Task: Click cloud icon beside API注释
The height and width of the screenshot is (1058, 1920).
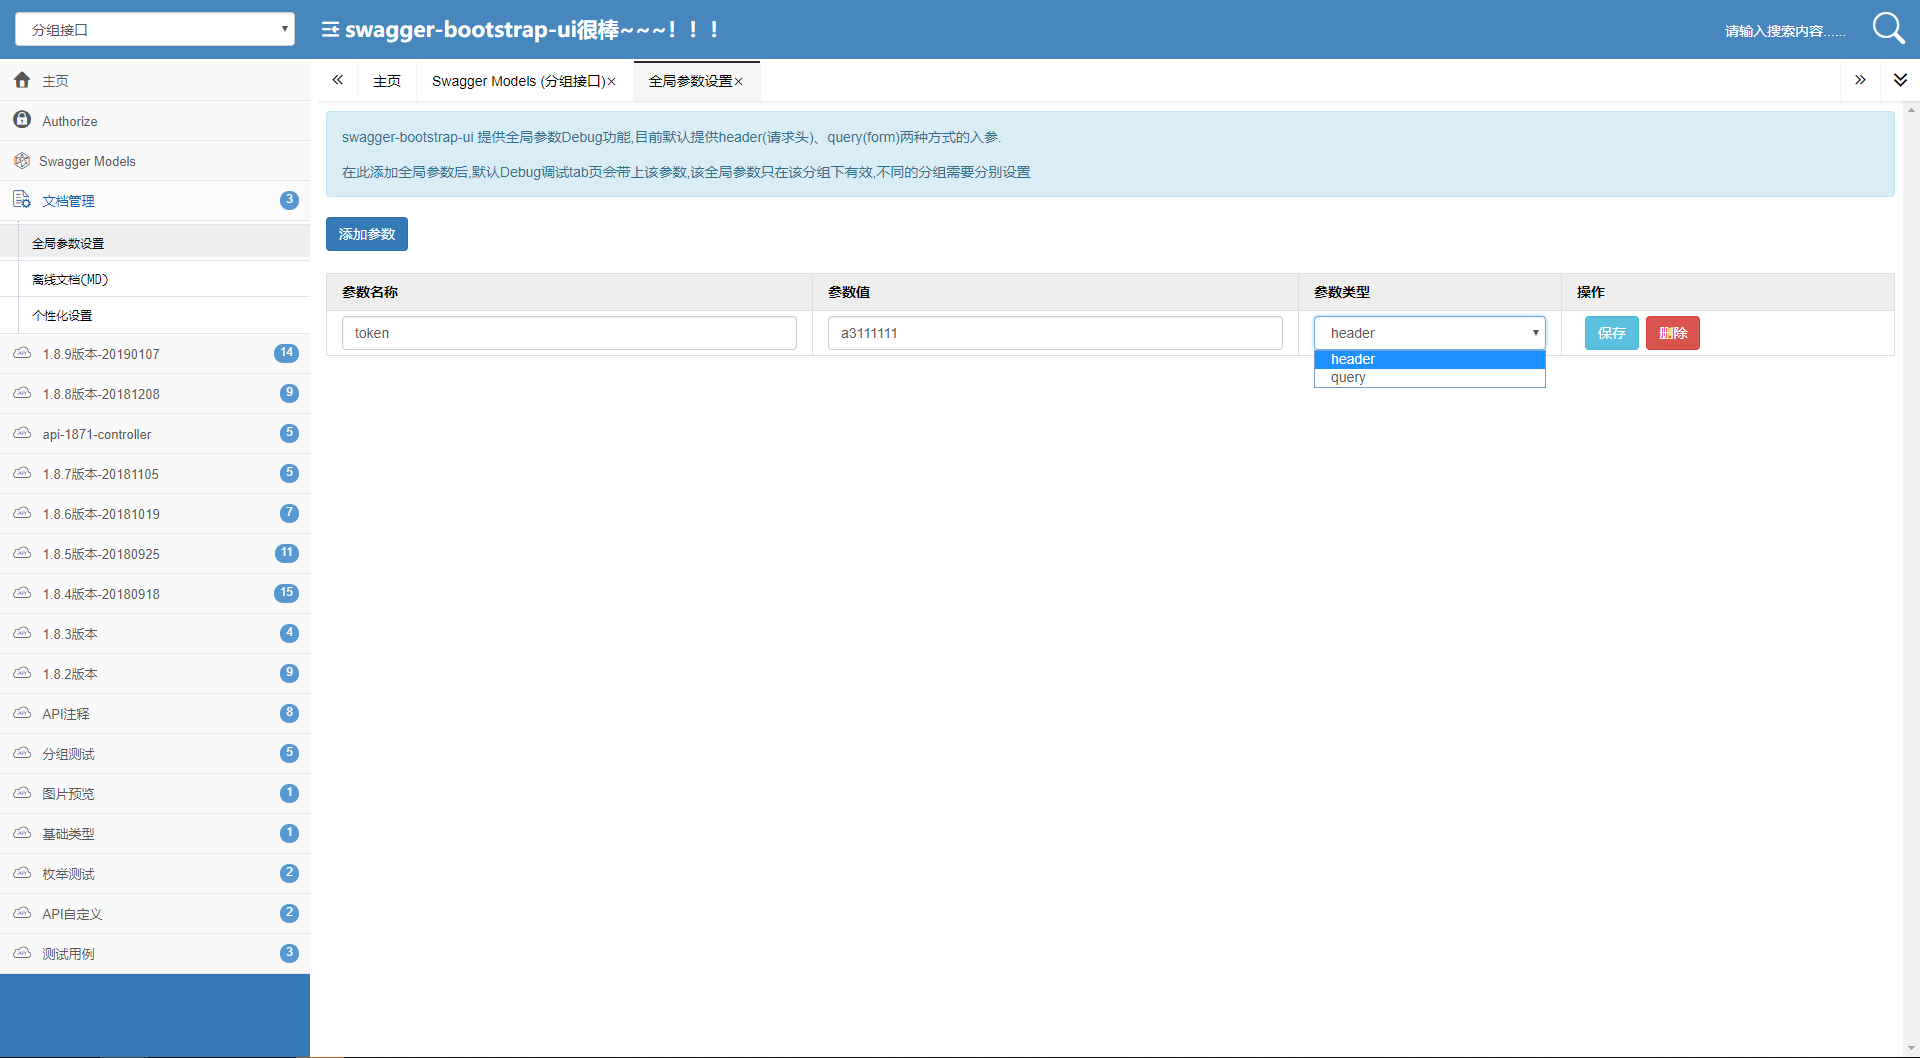Action: click(x=22, y=713)
